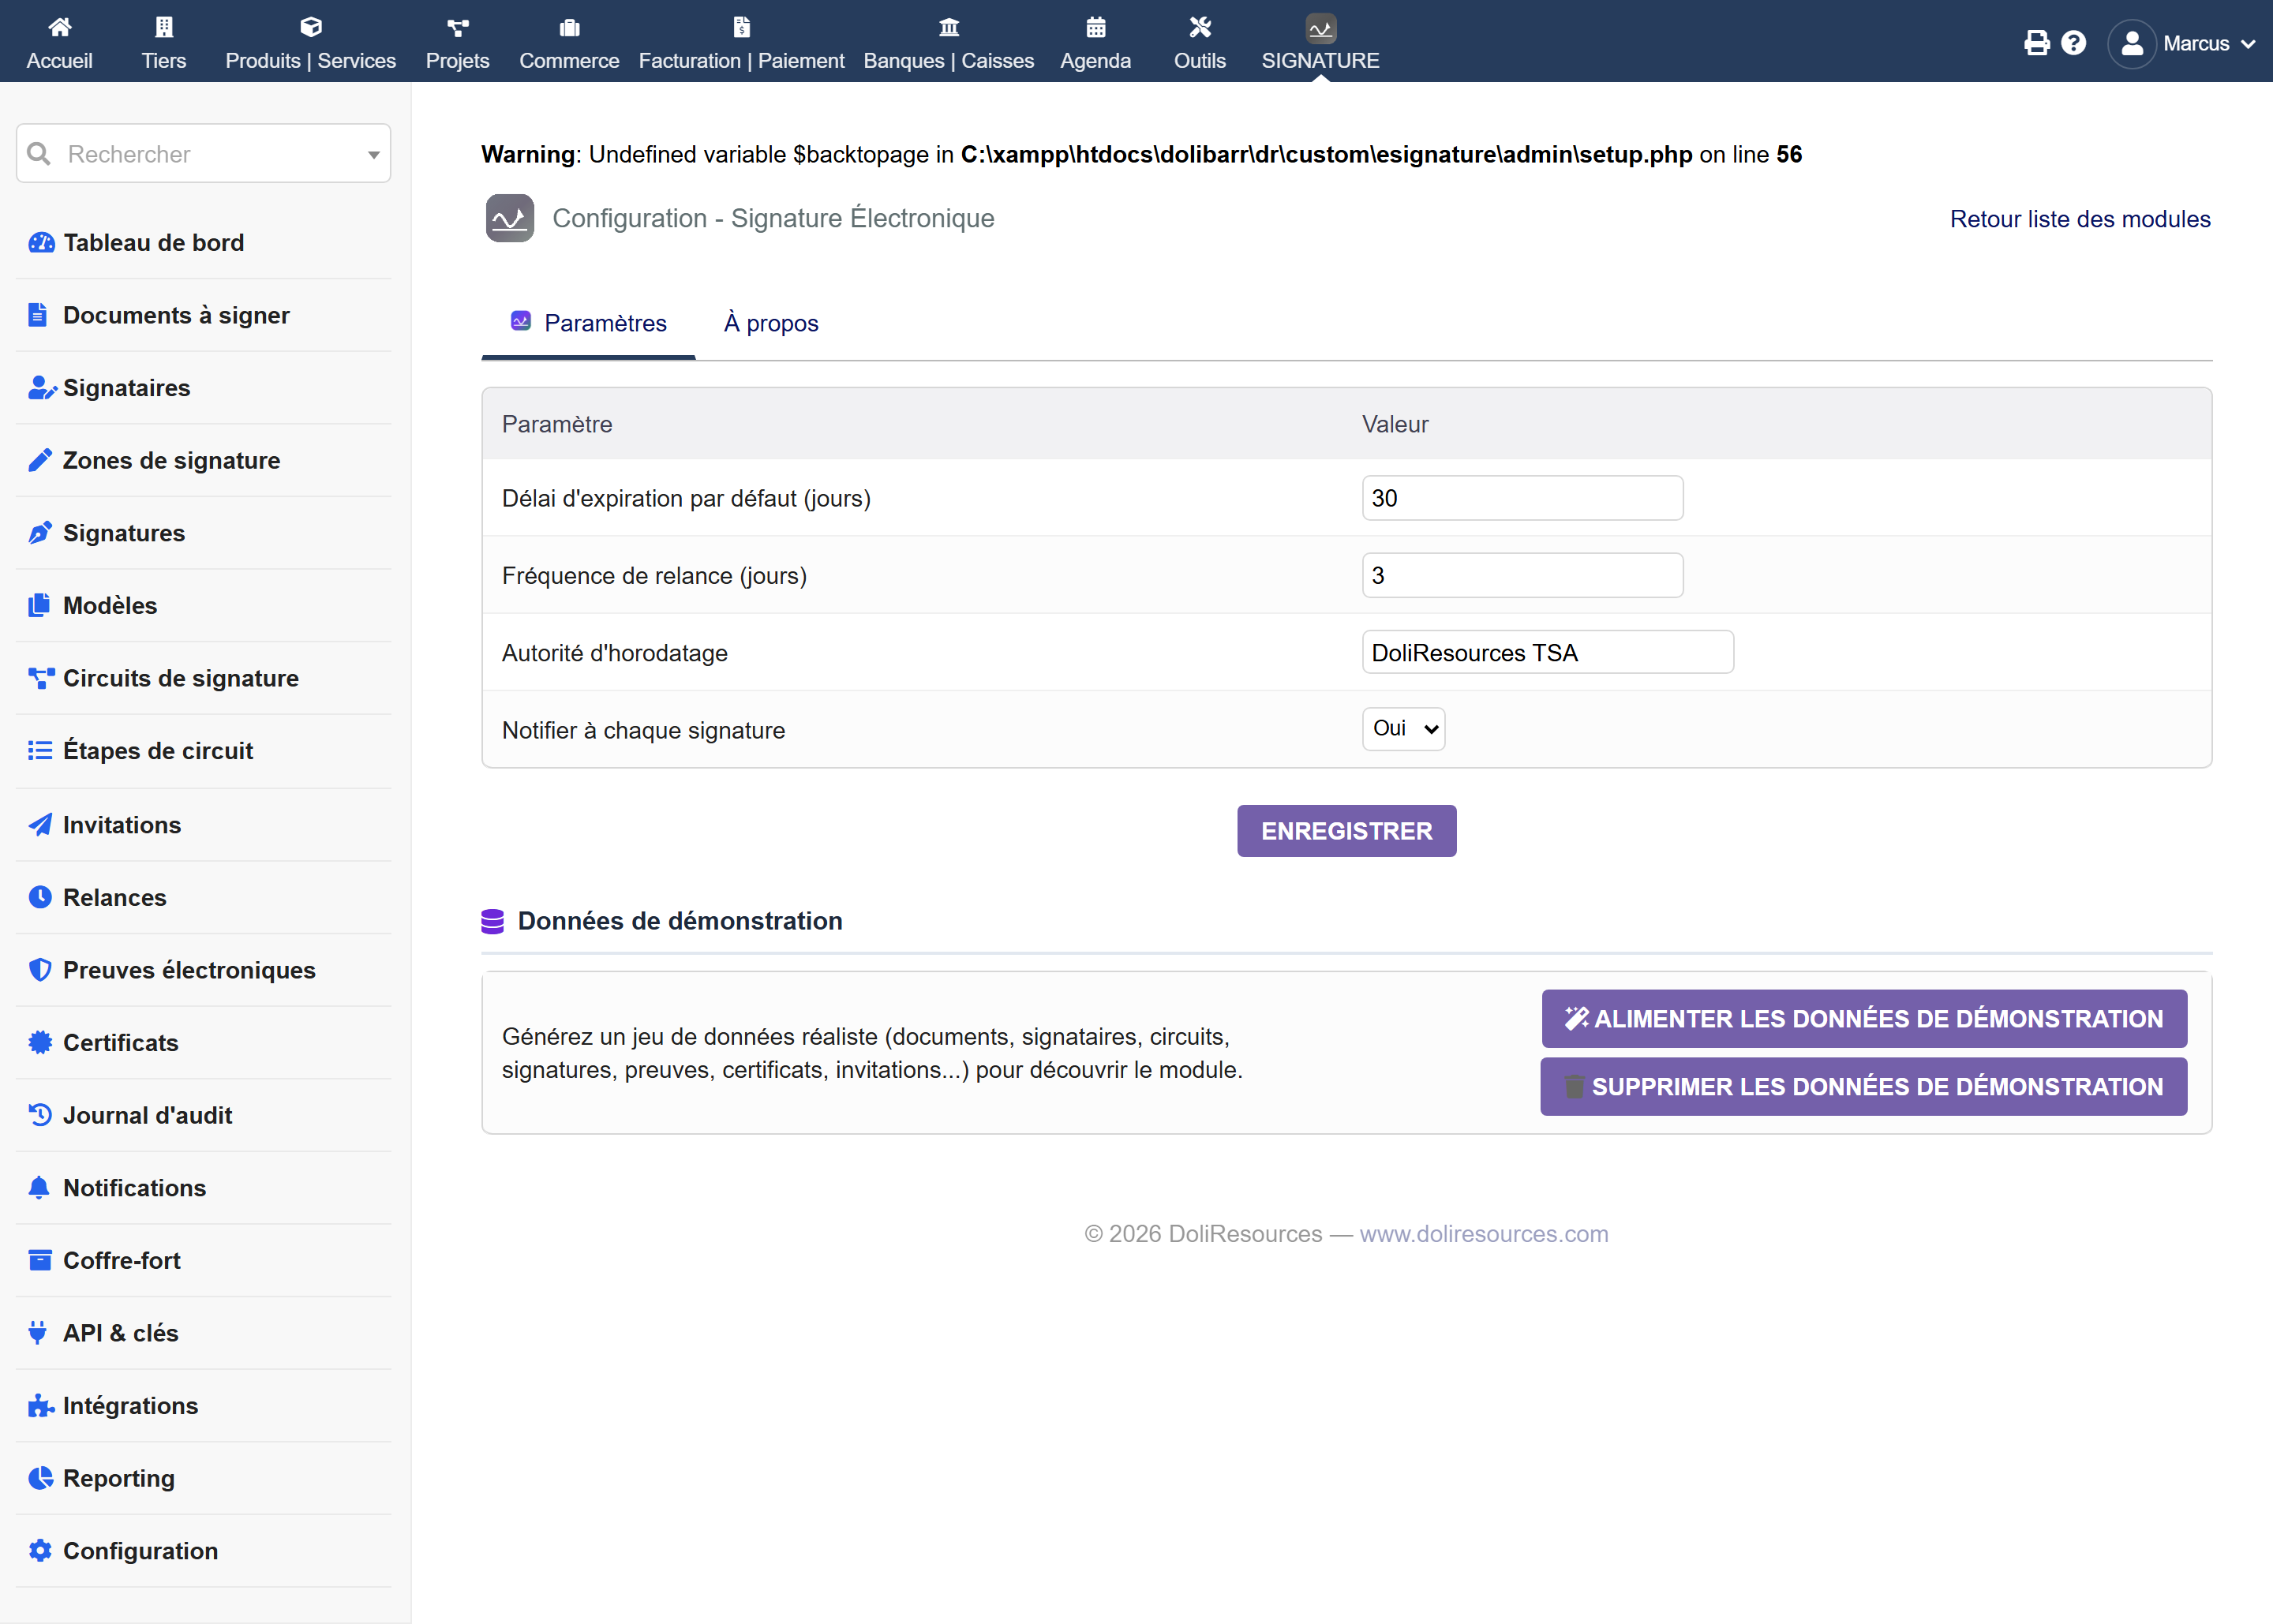Viewport: 2273px width, 1624px height.
Task: Open the SIGNATURE module icon
Action: point(1321,28)
